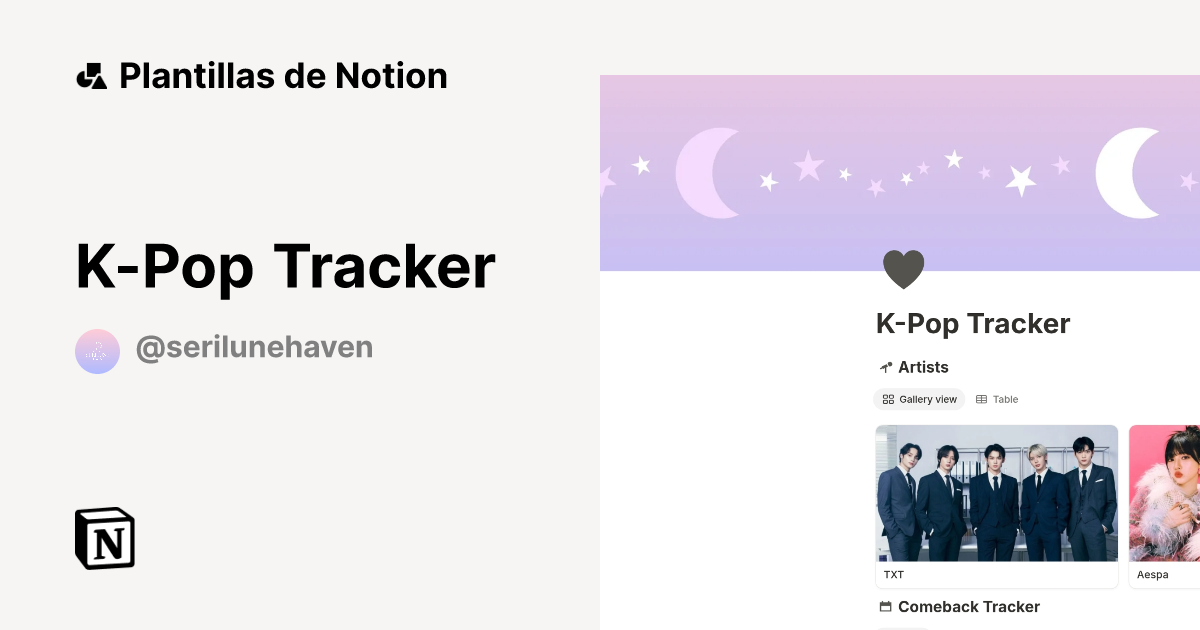Click the K-Pop Tracker page title in preview
Image resolution: width=1200 pixels, height=630 pixels.
tap(973, 324)
